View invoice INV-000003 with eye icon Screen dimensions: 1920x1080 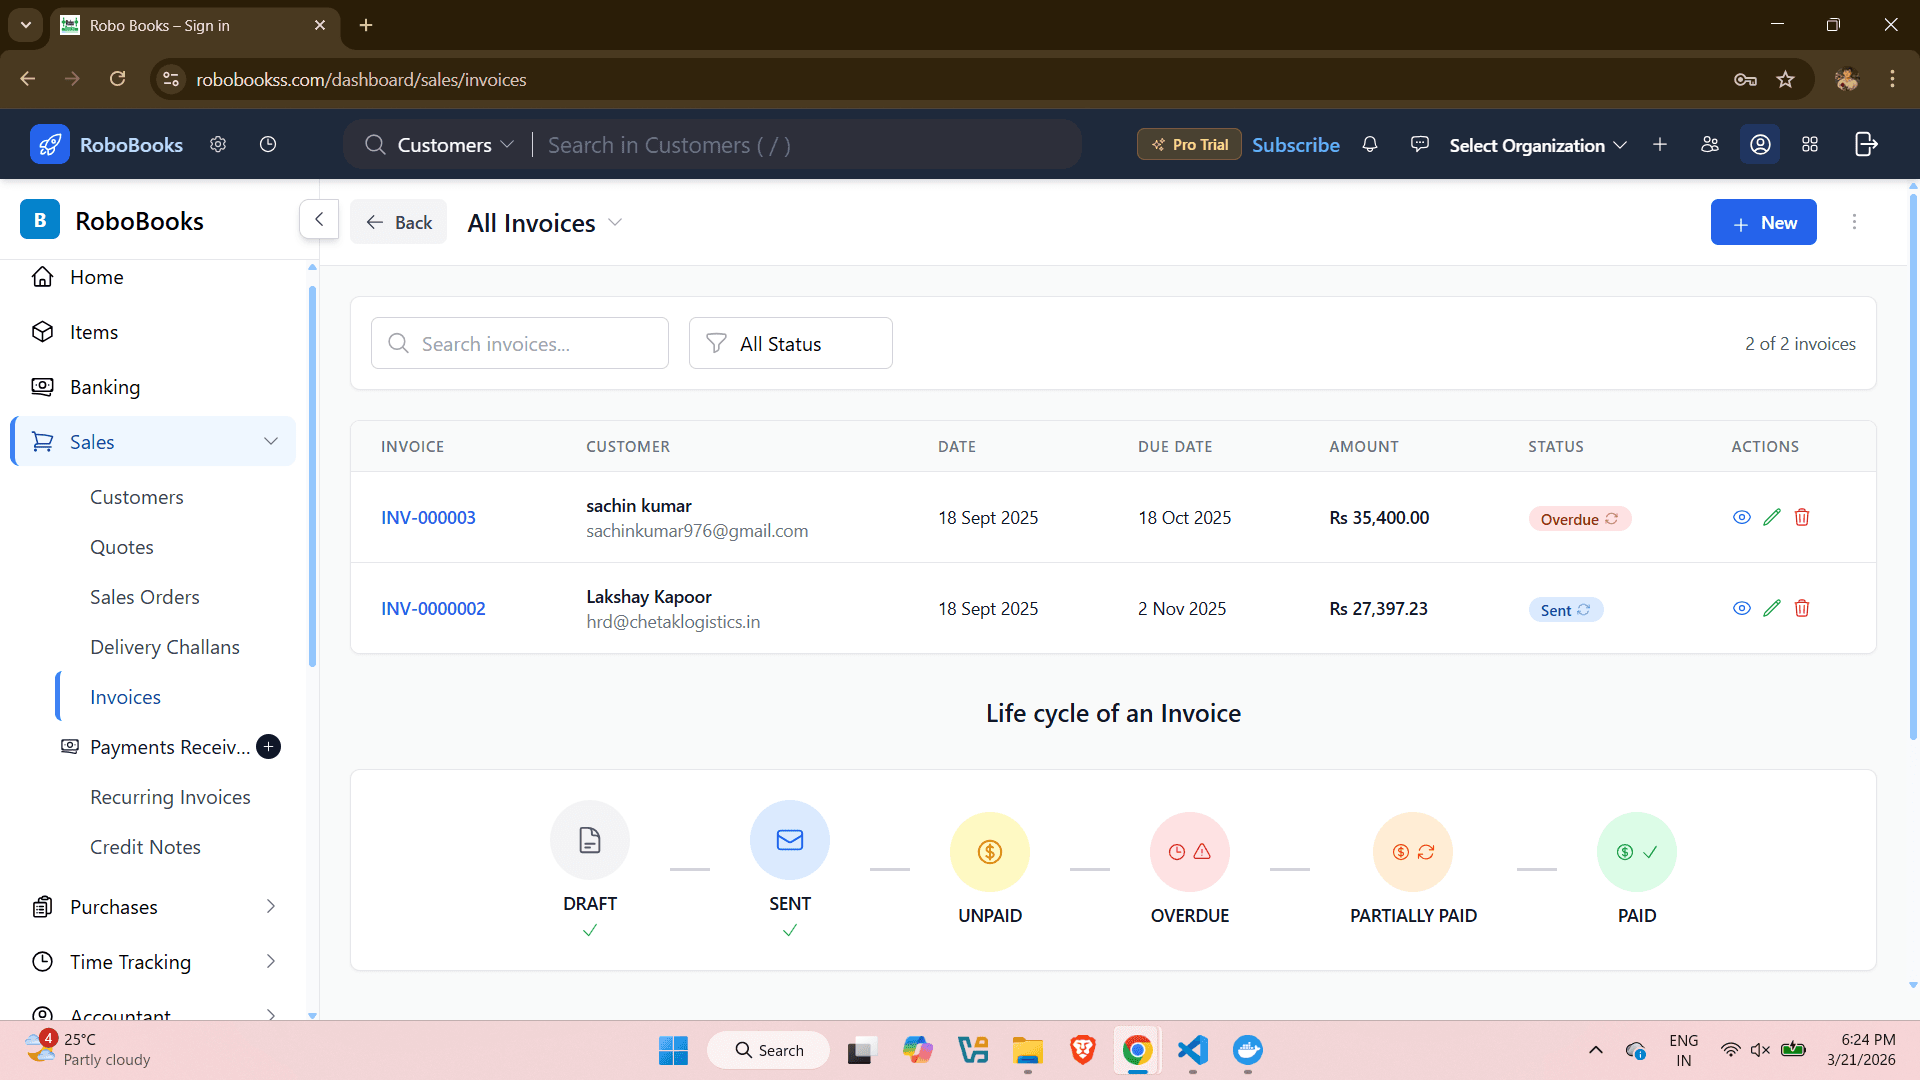pyautogui.click(x=1741, y=517)
